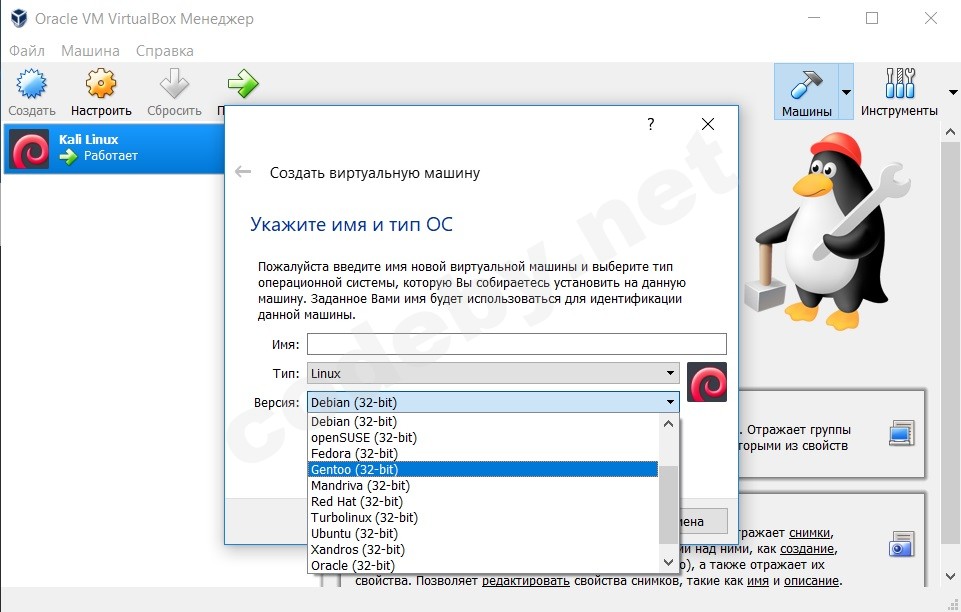Choose Oracle (32-bit) from list
The height and width of the screenshot is (612, 961).
(x=483, y=565)
